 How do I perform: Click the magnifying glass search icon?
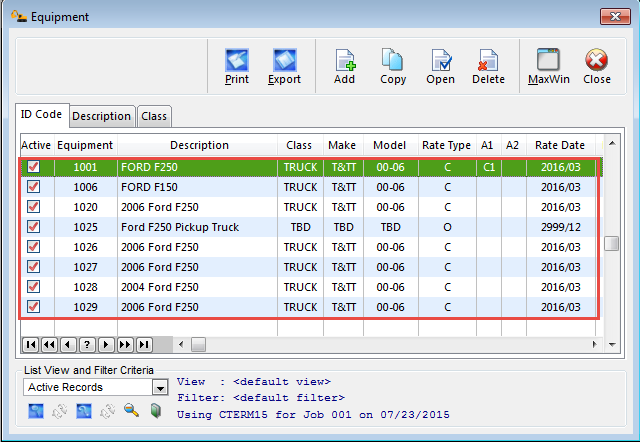131,411
